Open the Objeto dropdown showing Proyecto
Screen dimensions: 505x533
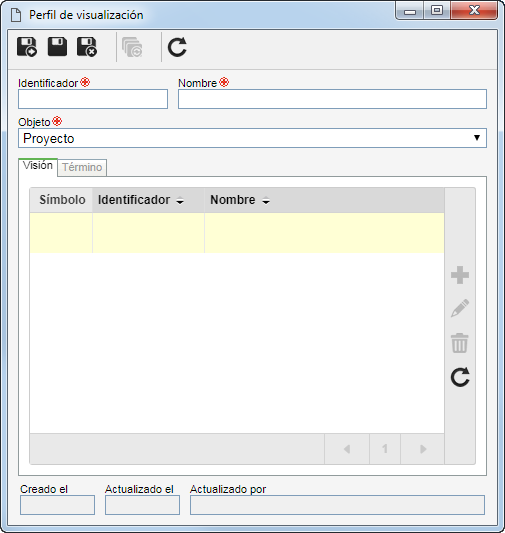coord(252,138)
